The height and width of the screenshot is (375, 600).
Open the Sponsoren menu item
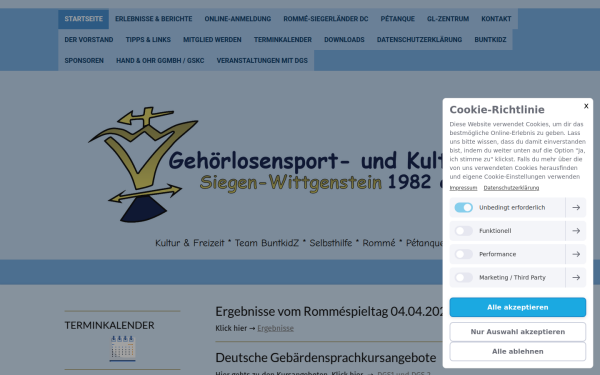[84, 61]
